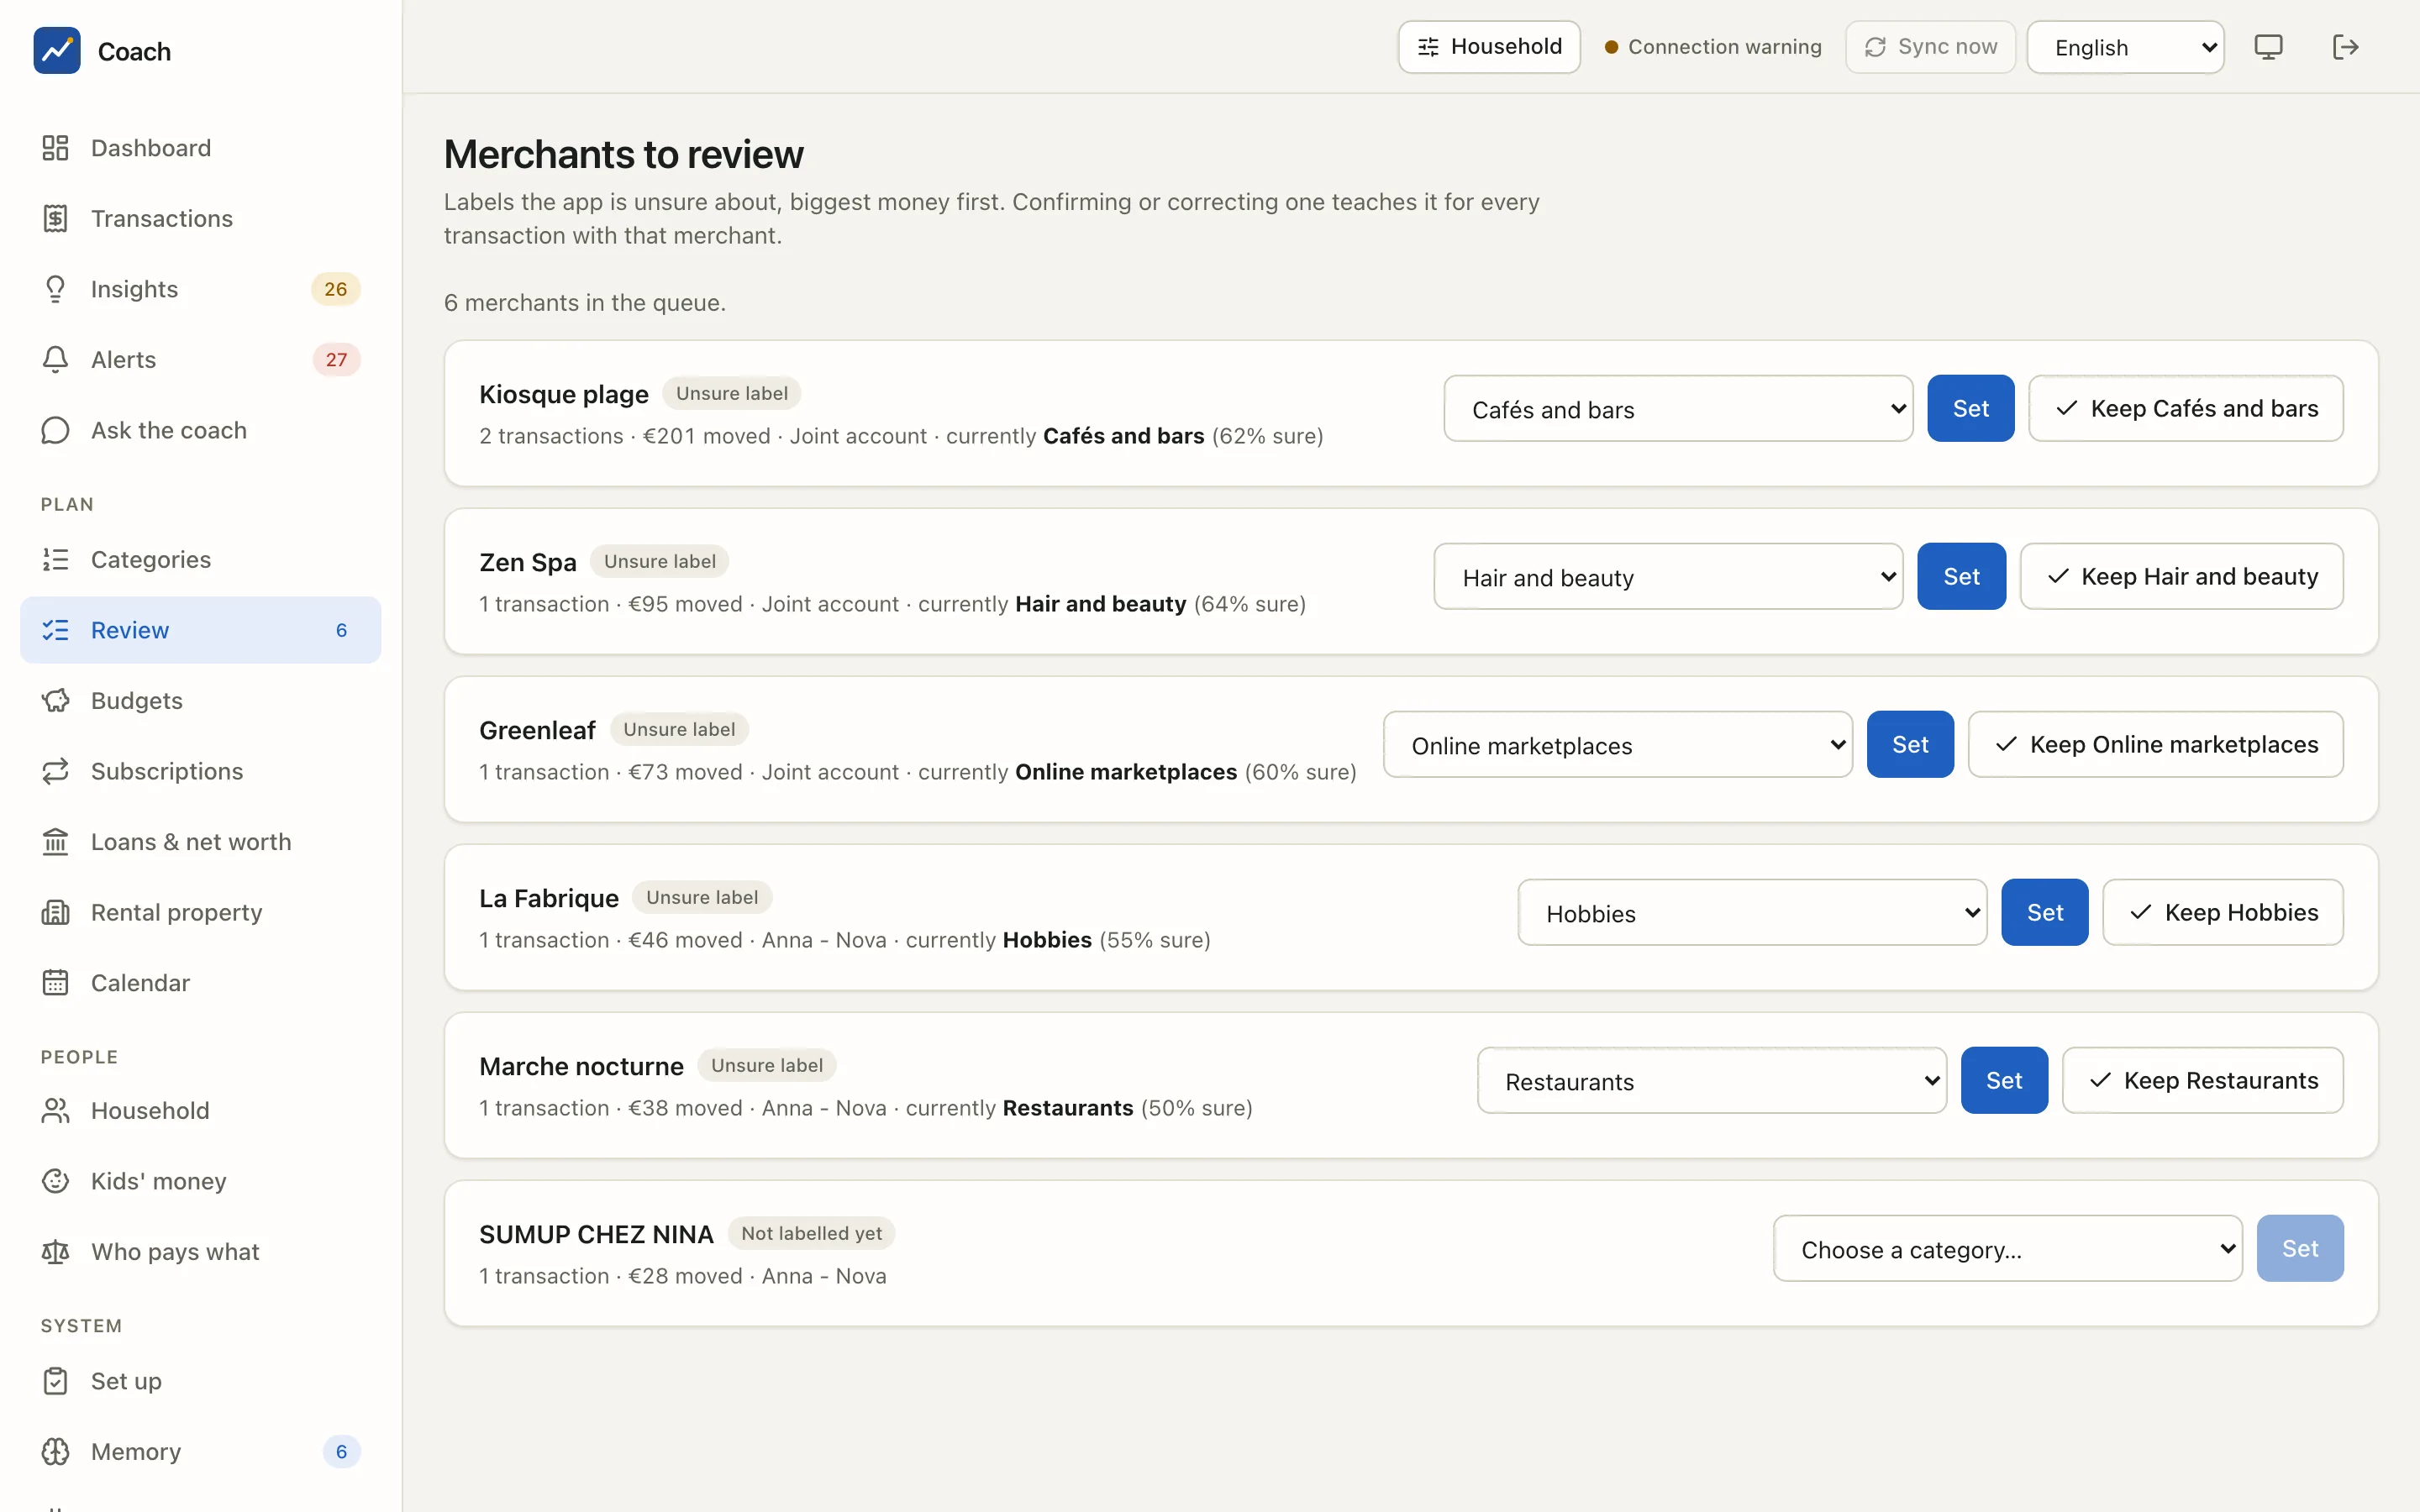Open Kiosque plage category dropdown
This screenshot has height=1512, width=2420.
[x=1678, y=408]
